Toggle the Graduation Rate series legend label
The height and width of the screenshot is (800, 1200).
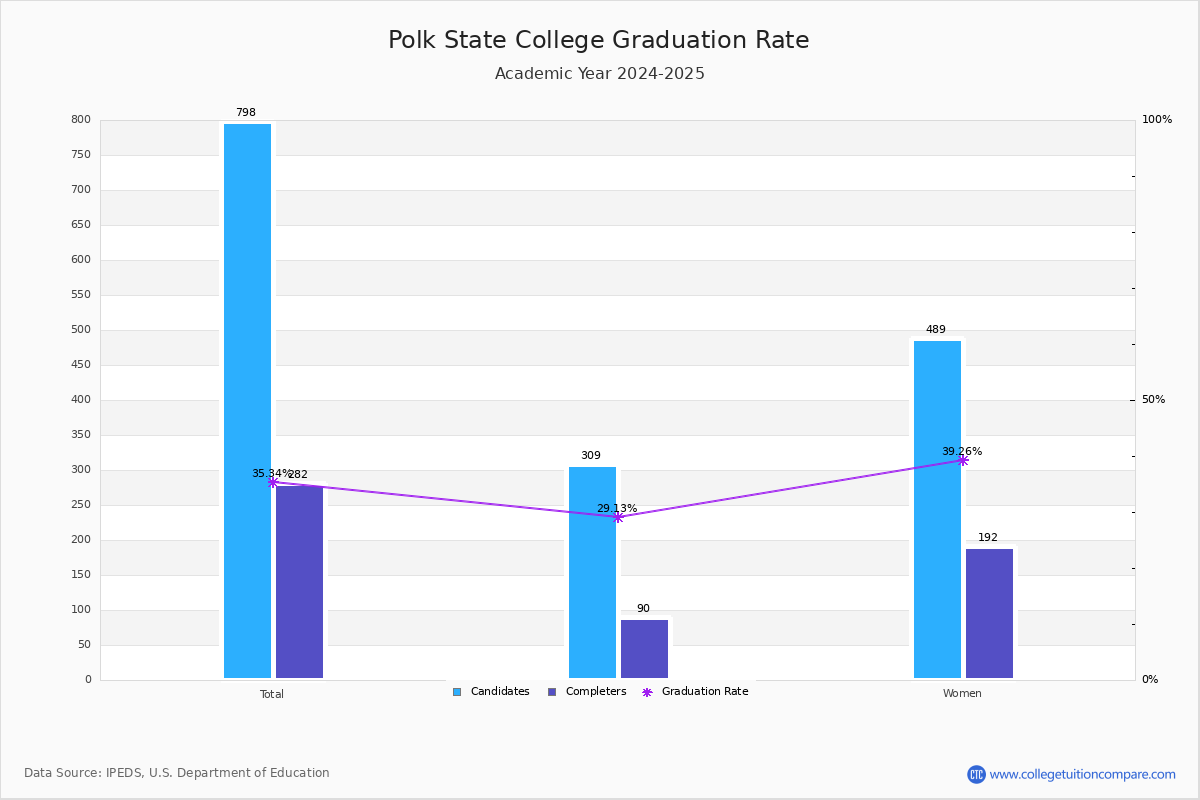click(704, 692)
